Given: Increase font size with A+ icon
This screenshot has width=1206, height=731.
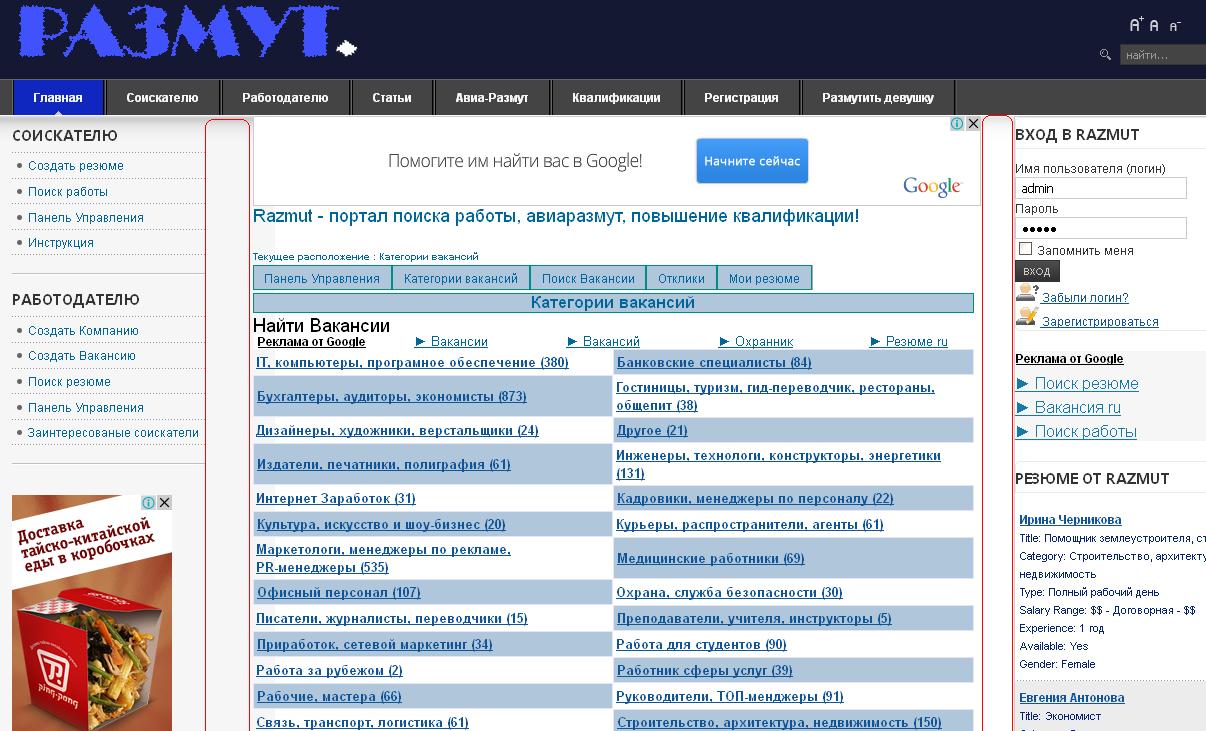Looking at the screenshot, I should [x=1136, y=25].
